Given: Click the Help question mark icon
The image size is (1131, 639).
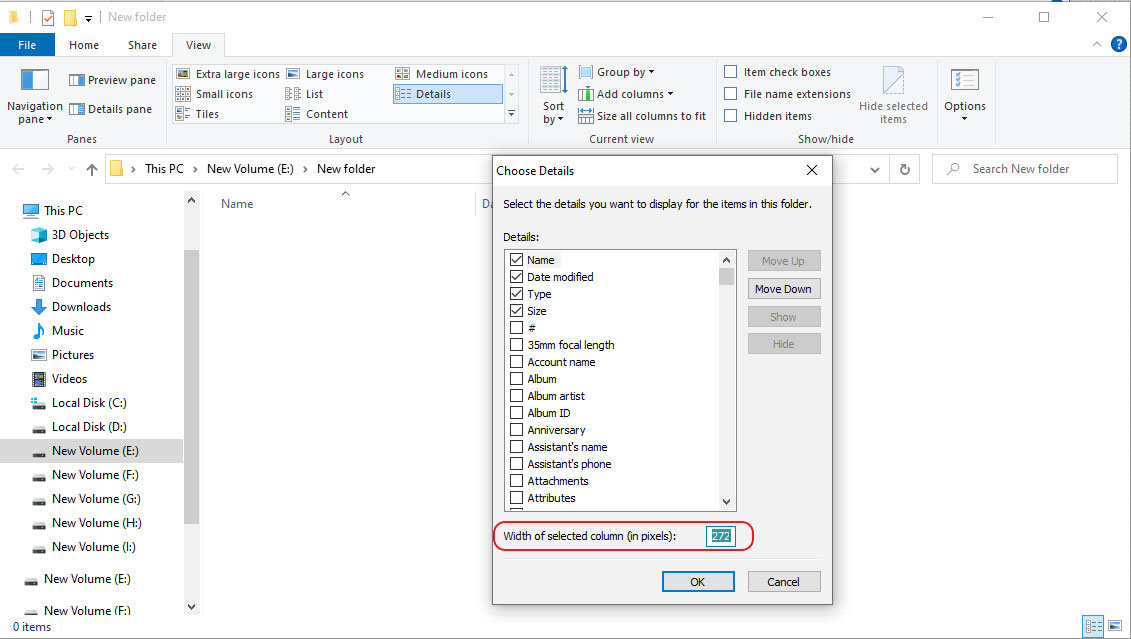Looking at the screenshot, I should [1118, 45].
